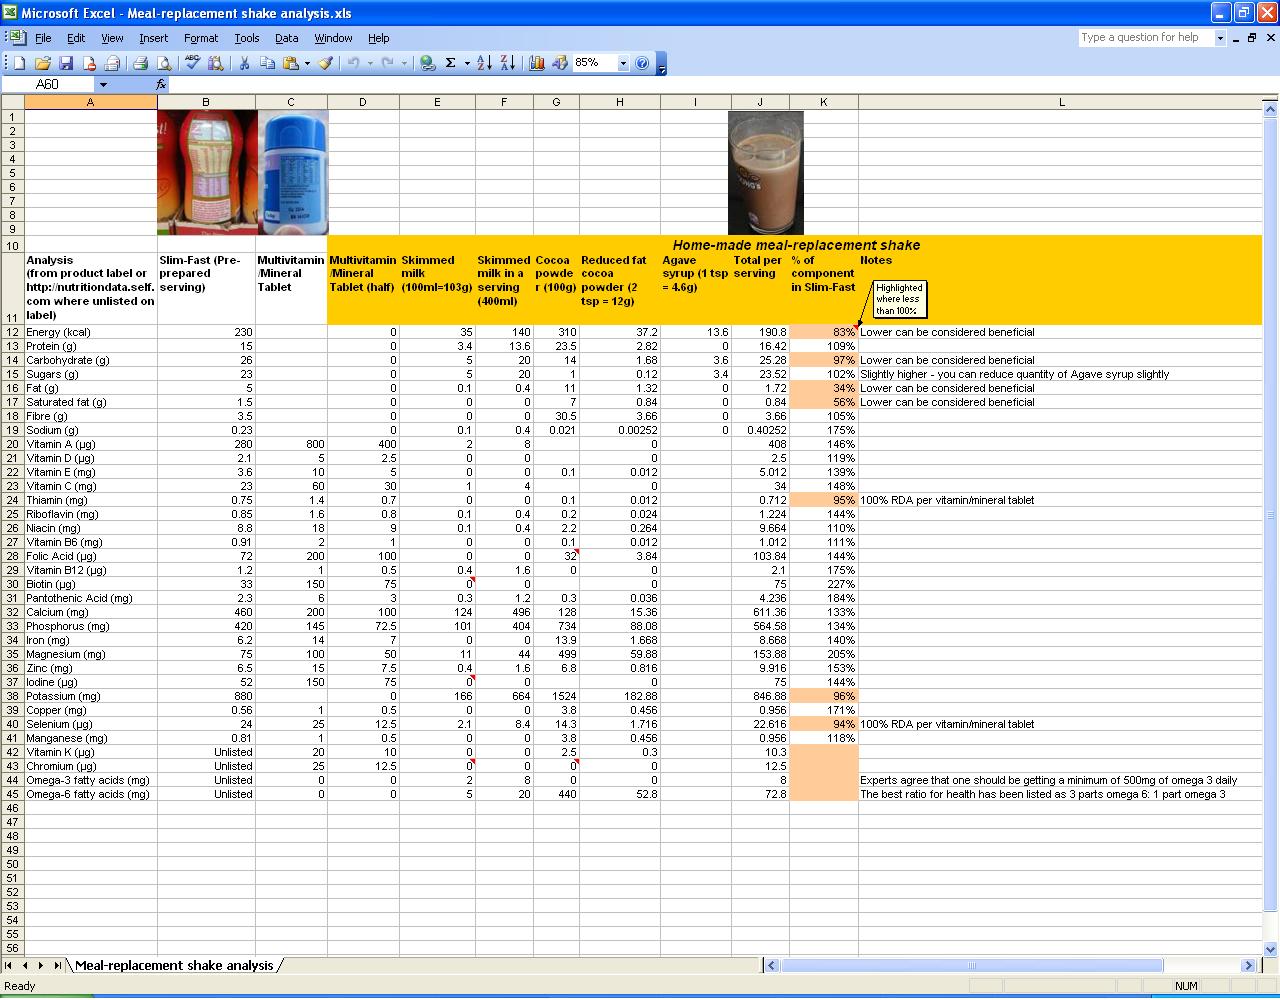Expand the Name Box dropdown arrow
The width and height of the screenshot is (1280, 1000).
103,85
